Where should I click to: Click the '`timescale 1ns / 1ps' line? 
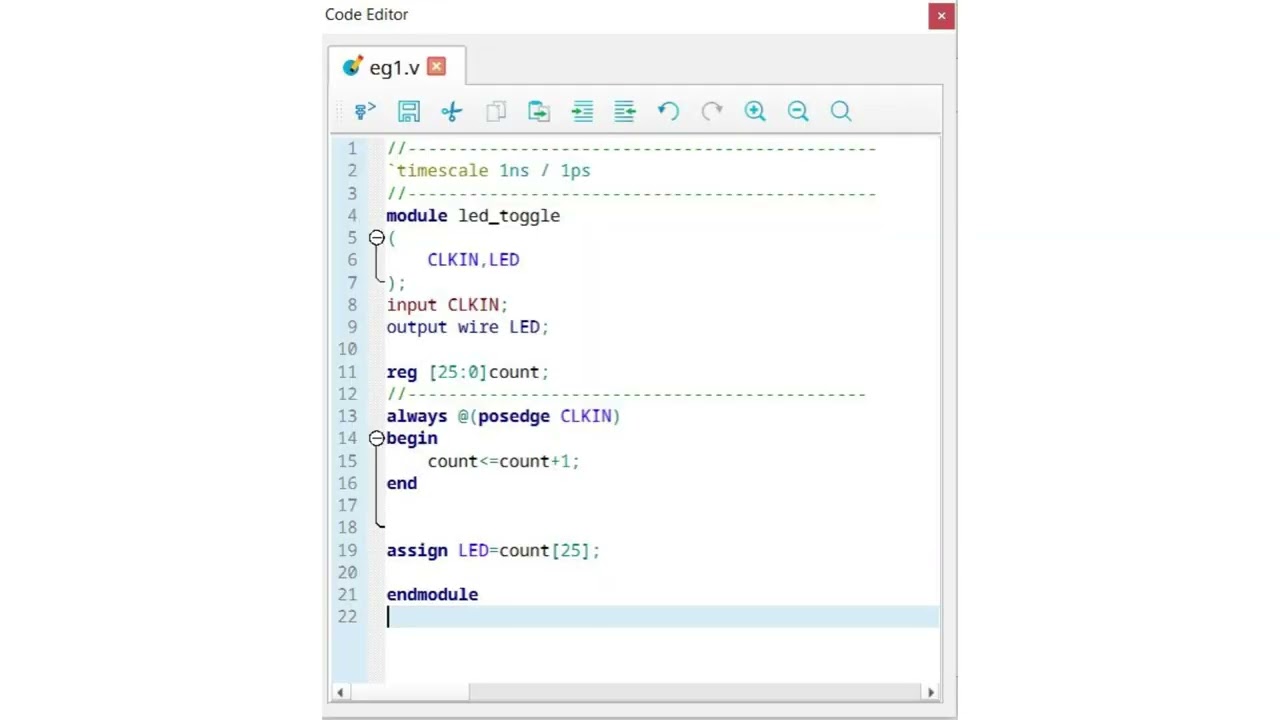click(x=489, y=171)
